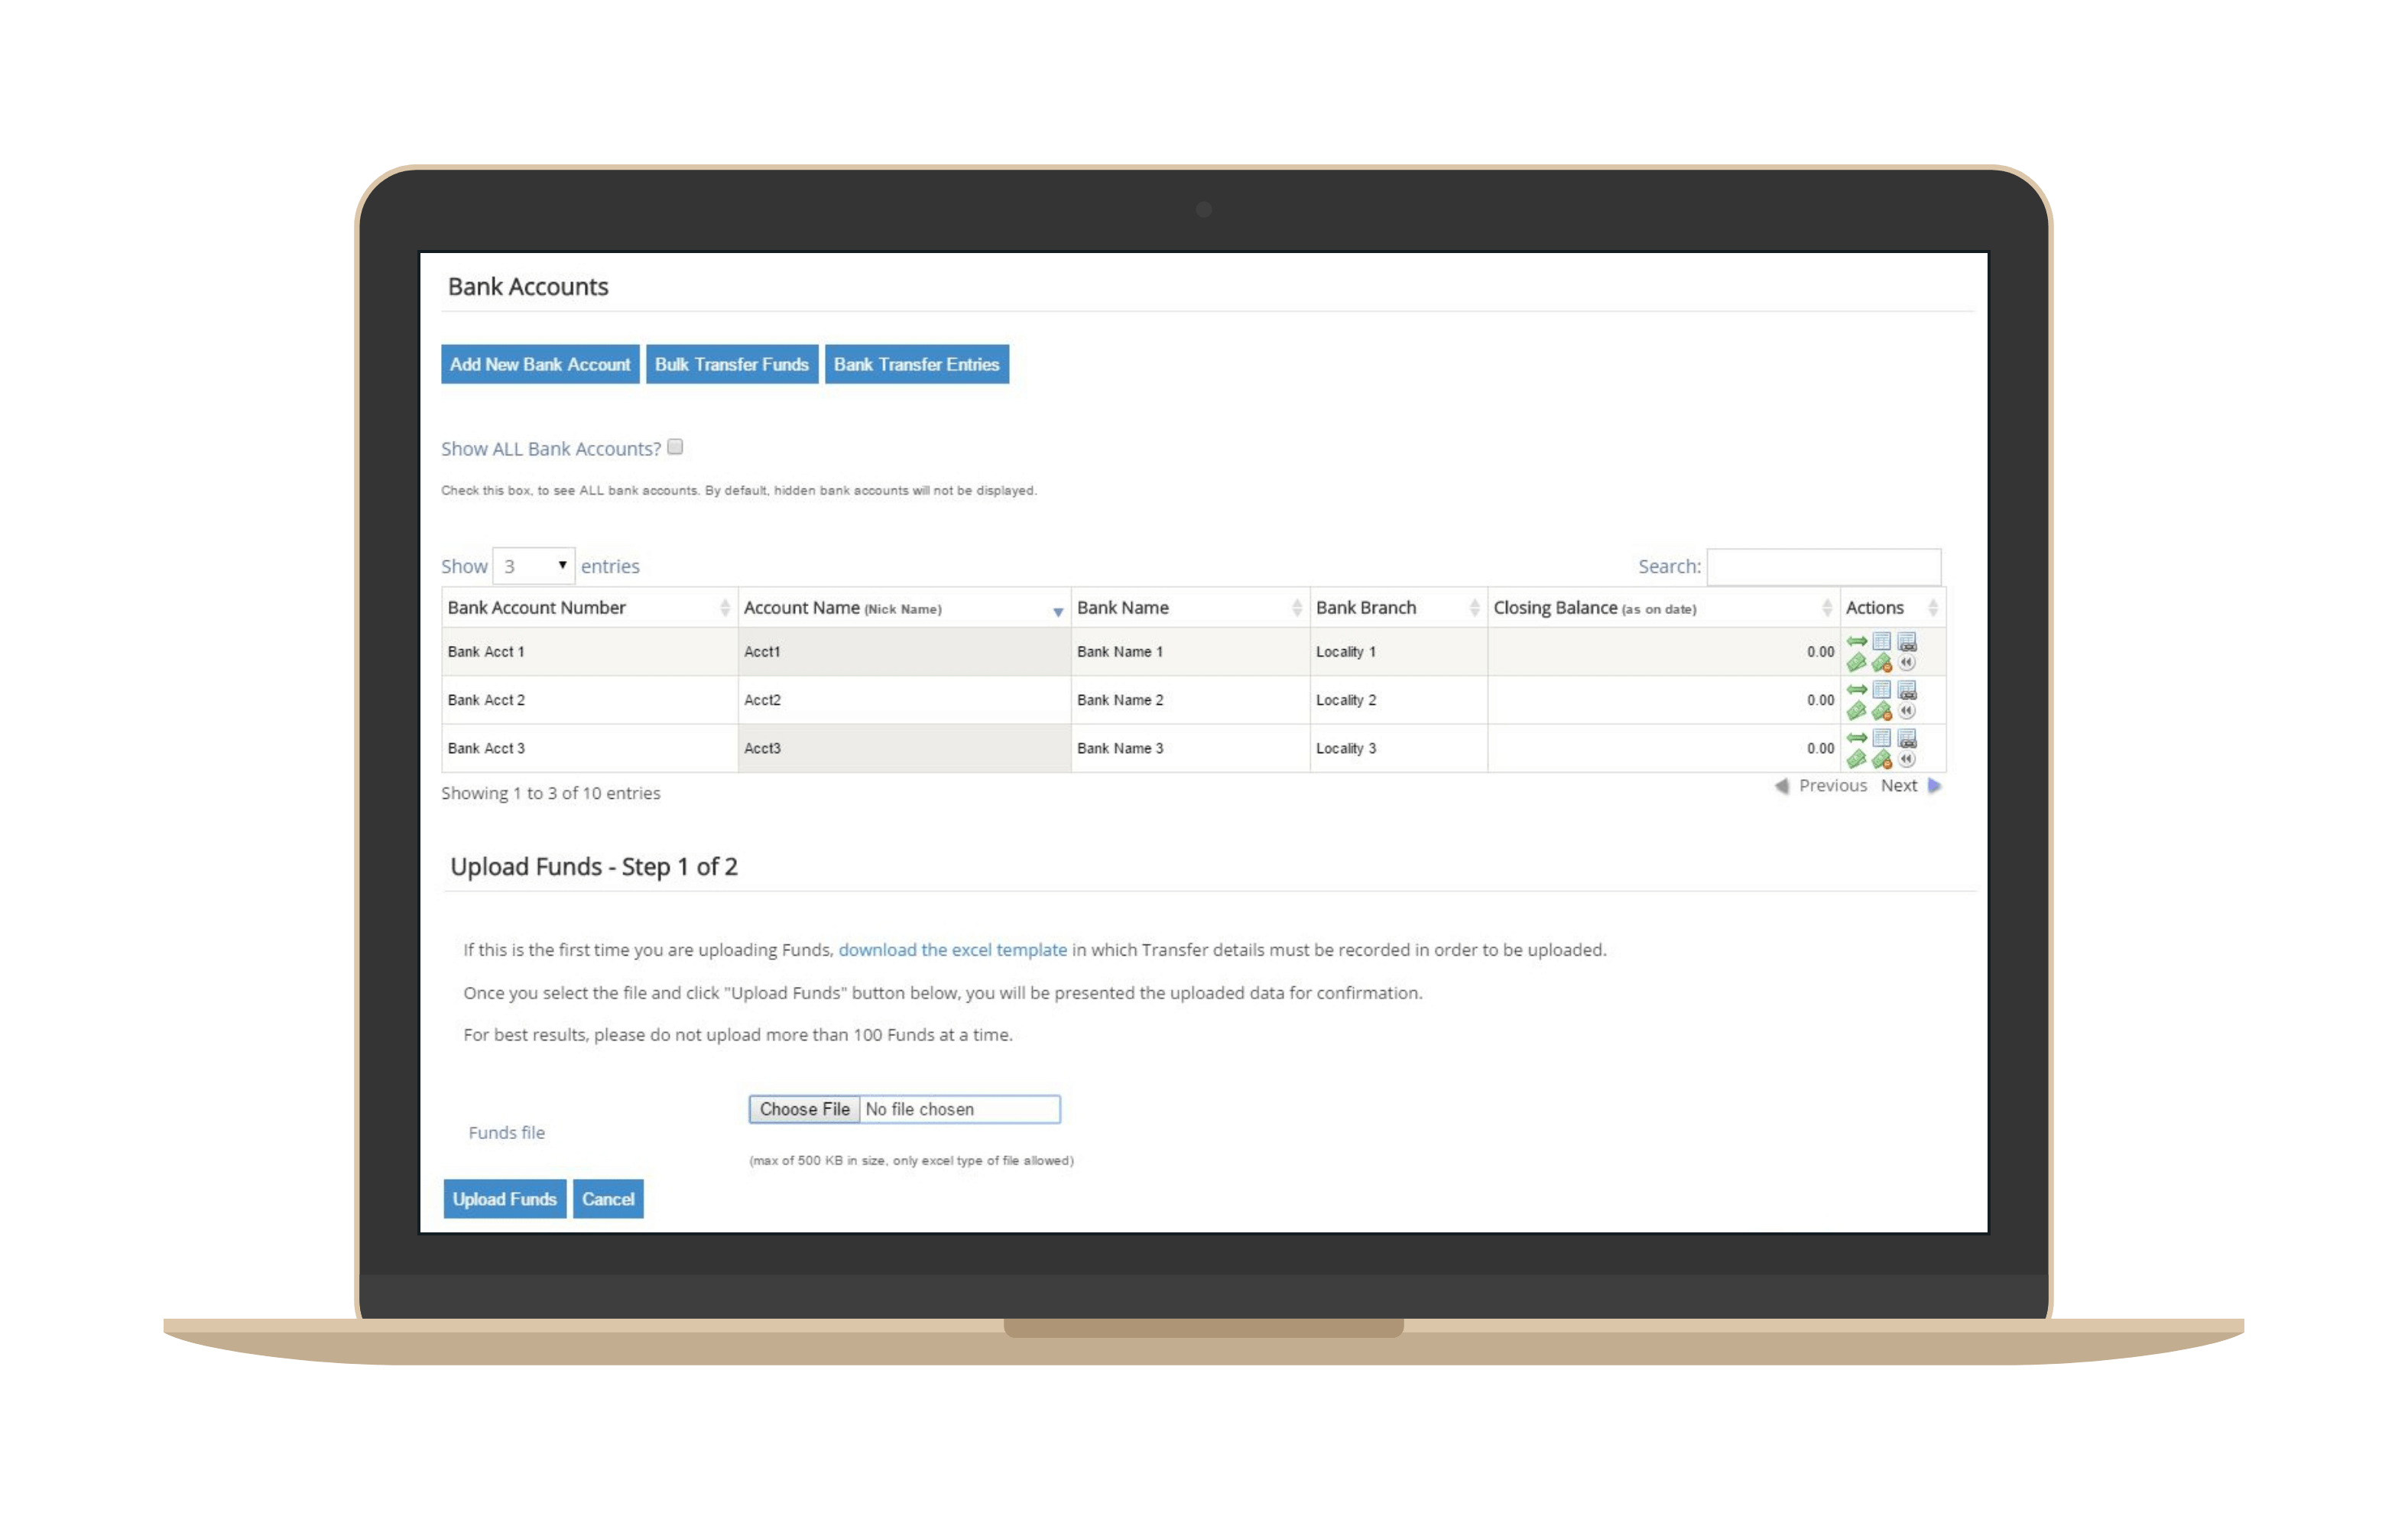2408x1529 pixels.
Task: Click the download the excel template link
Action: (x=953, y=949)
